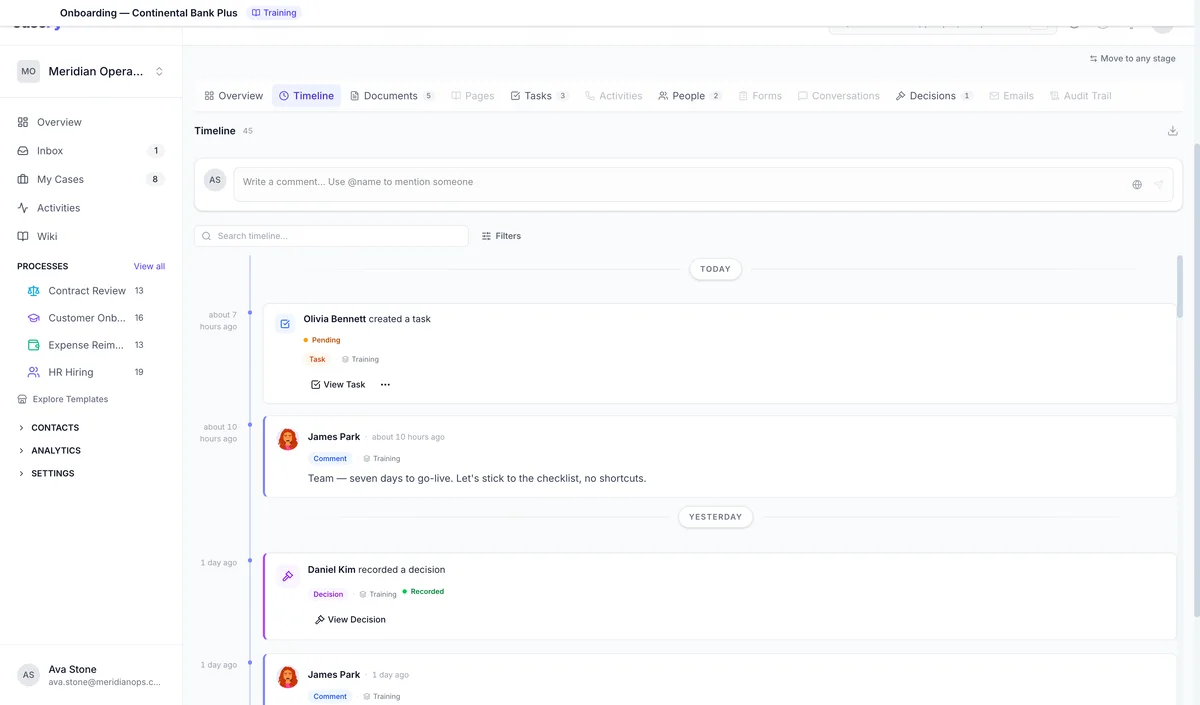
Task: Open the Forms tab
Action: pos(760,96)
